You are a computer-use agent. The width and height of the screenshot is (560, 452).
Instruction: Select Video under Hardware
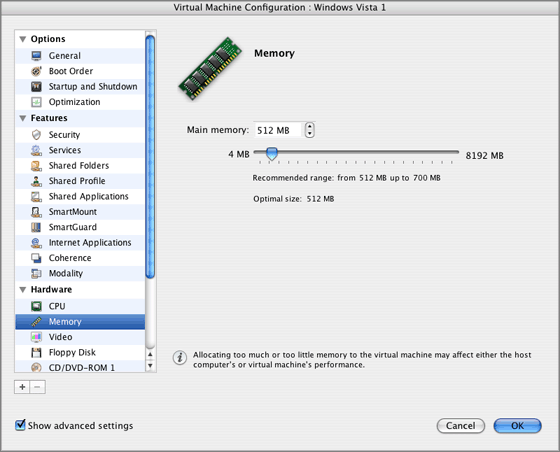click(x=80, y=337)
